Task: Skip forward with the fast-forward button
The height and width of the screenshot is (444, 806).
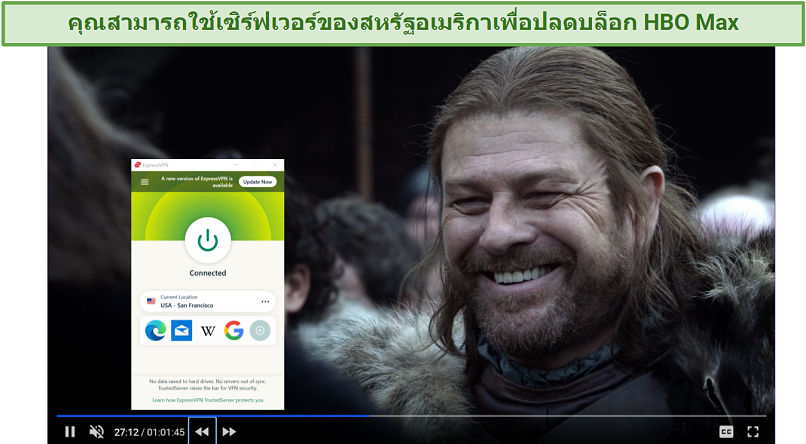Action: tap(229, 432)
